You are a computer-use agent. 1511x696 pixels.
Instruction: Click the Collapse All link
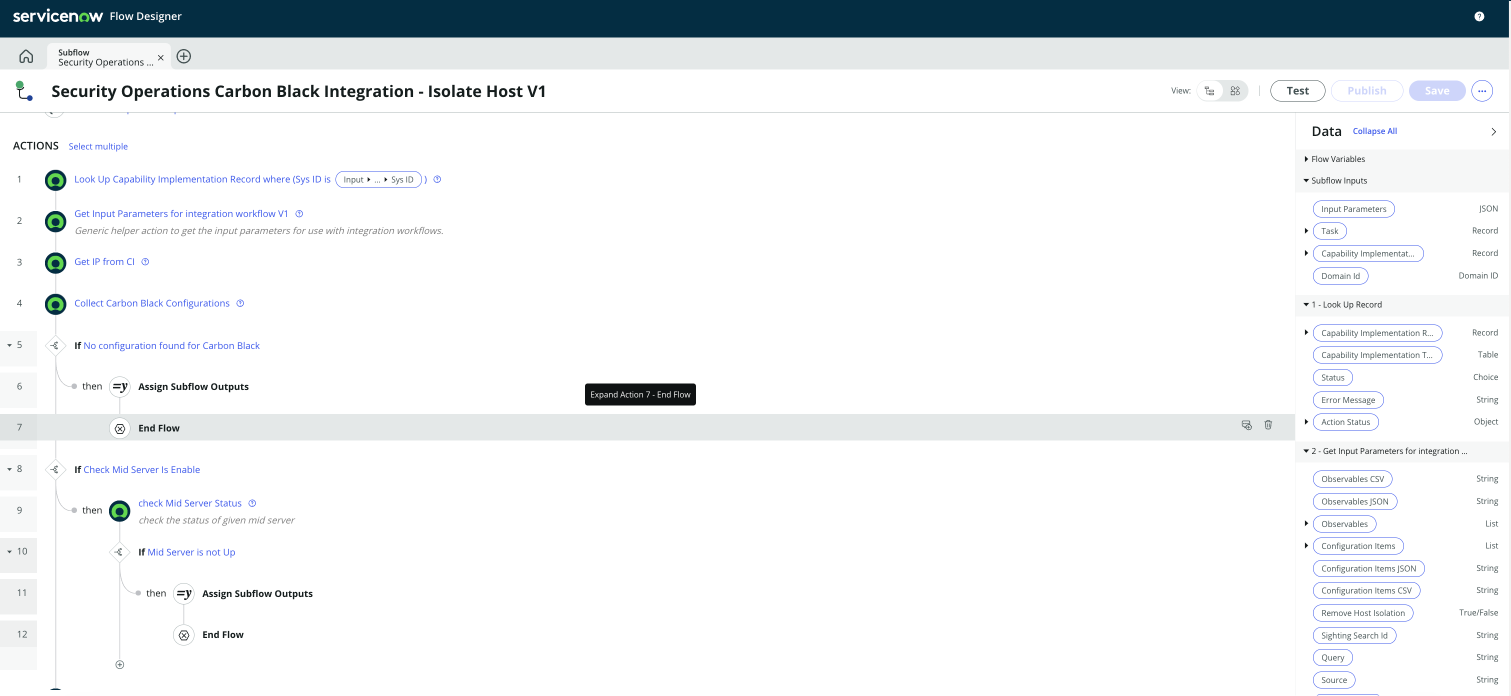[x=1375, y=131]
